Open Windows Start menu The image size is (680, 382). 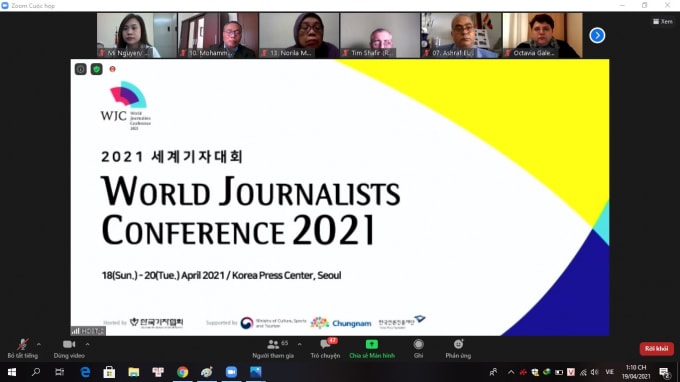click(x=12, y=372)
